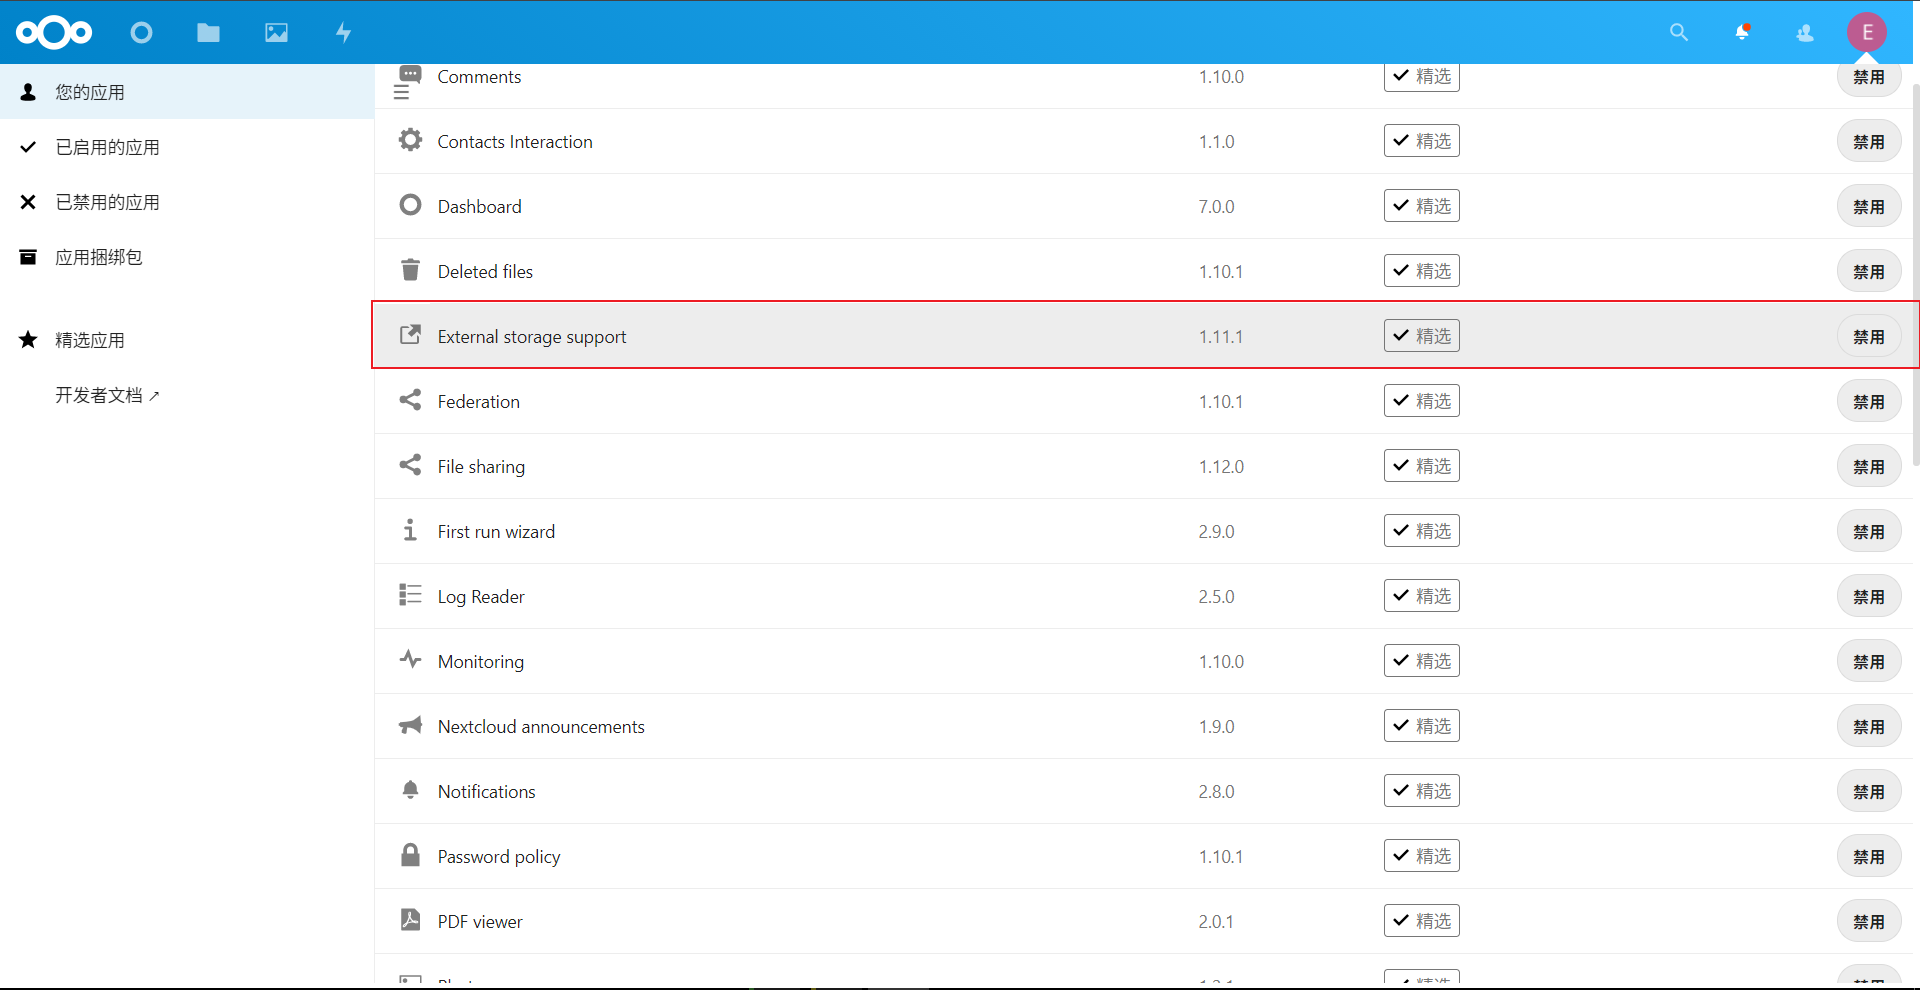The height and width of the screenshot is (990, 1920).
Task: Click the 精选 badge for Password policy
Action: click(1421, 856)
